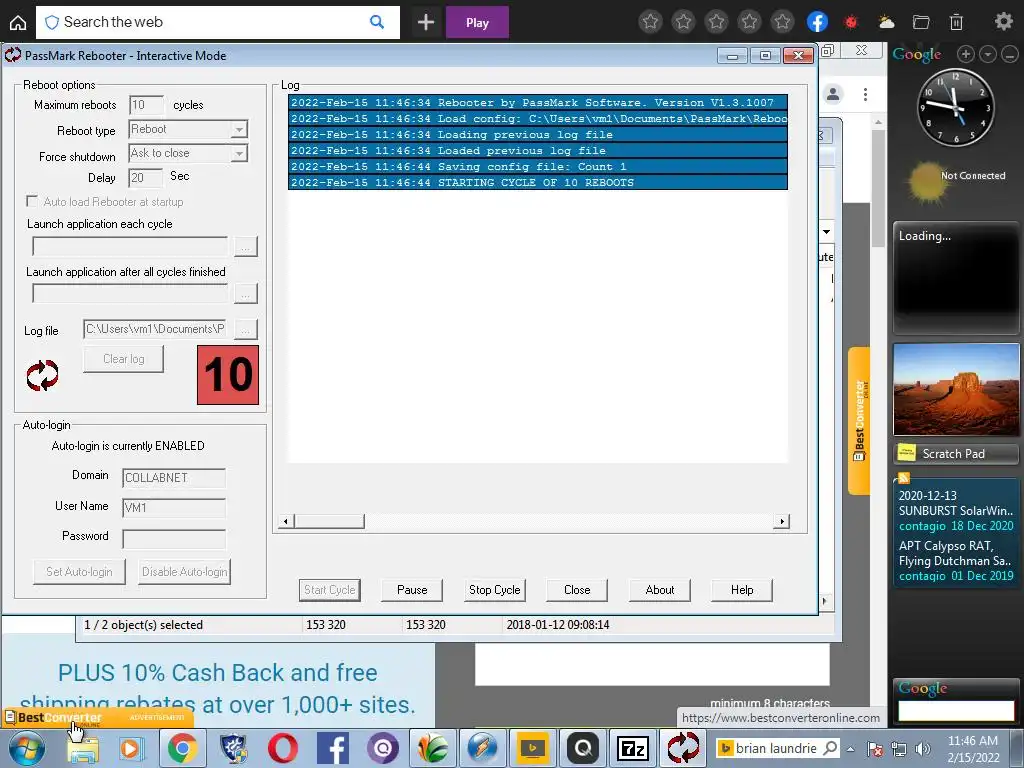
Task: Click the log's horizontal scrollbar thumb
Action: click(329, 521)
